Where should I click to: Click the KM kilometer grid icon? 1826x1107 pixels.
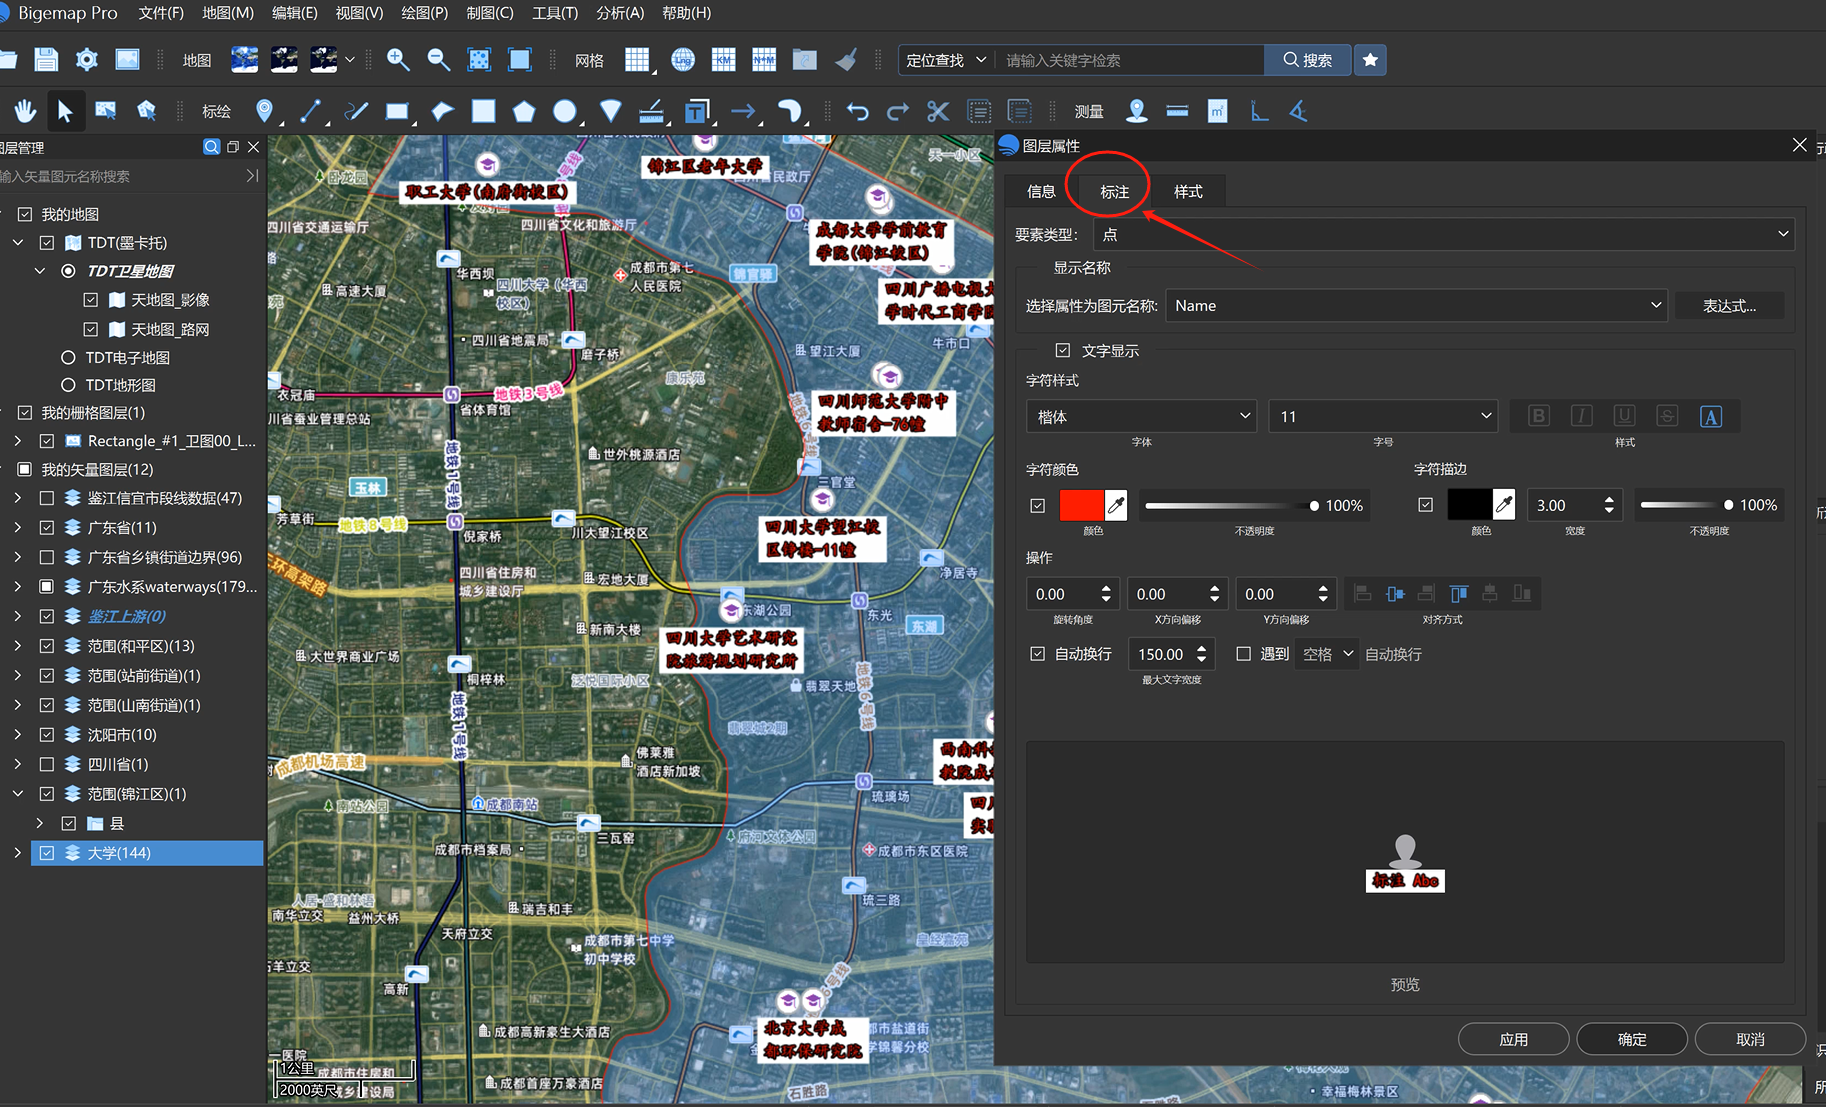click(x=724, y=59)
